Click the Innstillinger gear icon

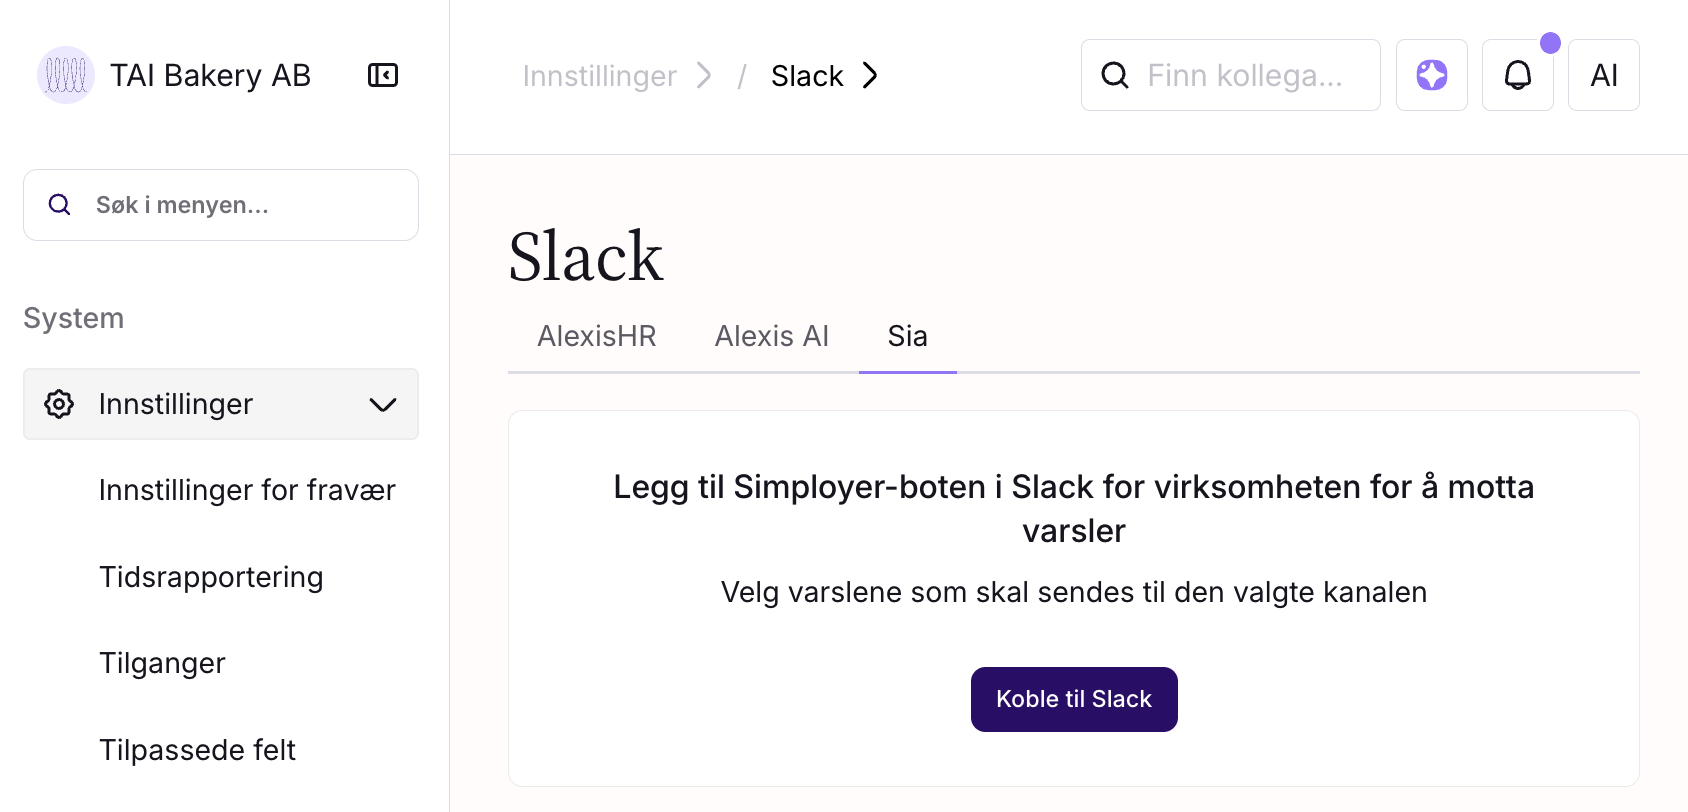59,404
